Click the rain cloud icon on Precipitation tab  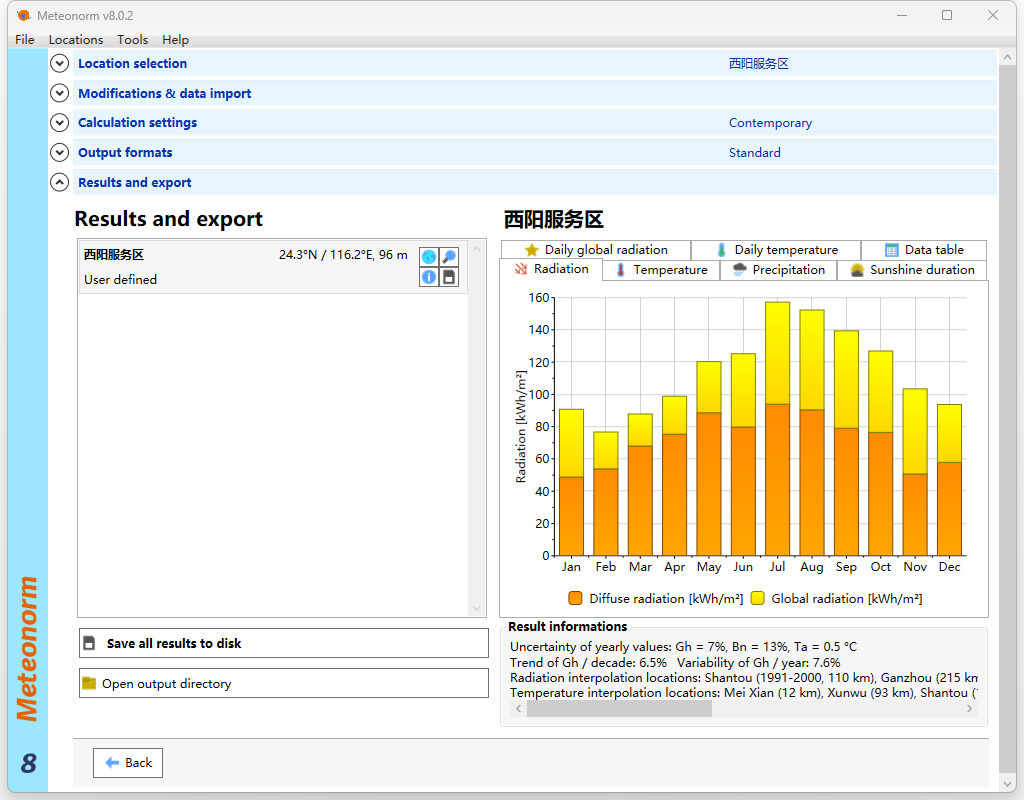(x=739, y=270)
